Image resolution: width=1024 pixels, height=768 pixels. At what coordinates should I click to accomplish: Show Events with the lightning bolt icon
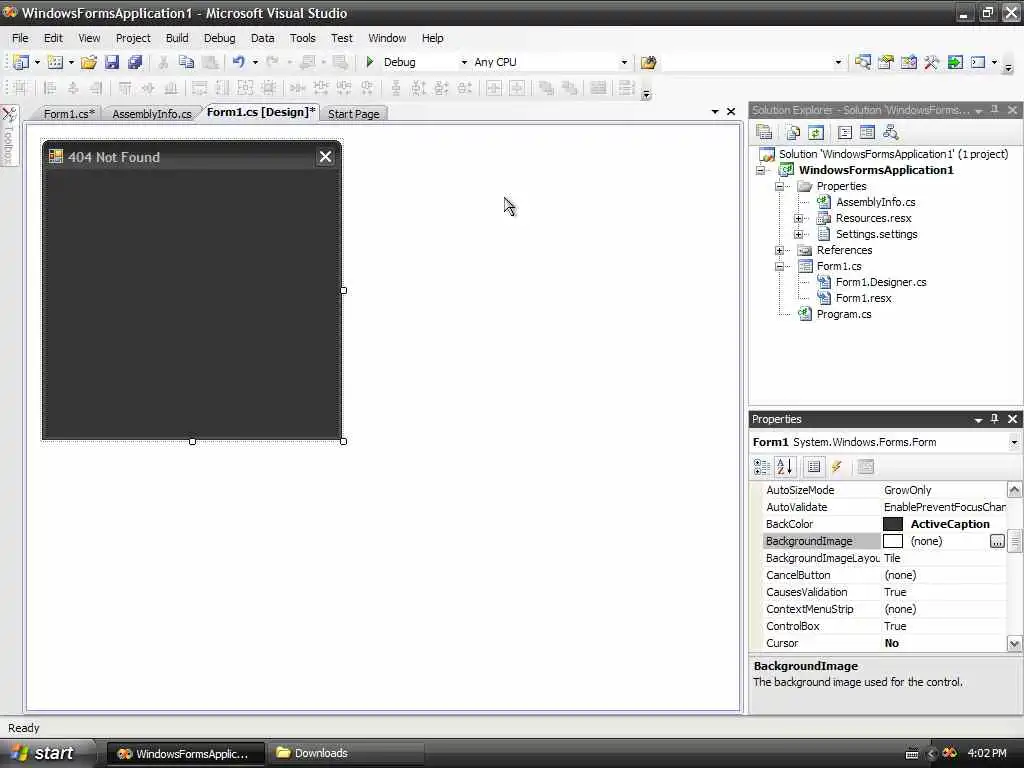pyautogui.click(x=837, y=466)
